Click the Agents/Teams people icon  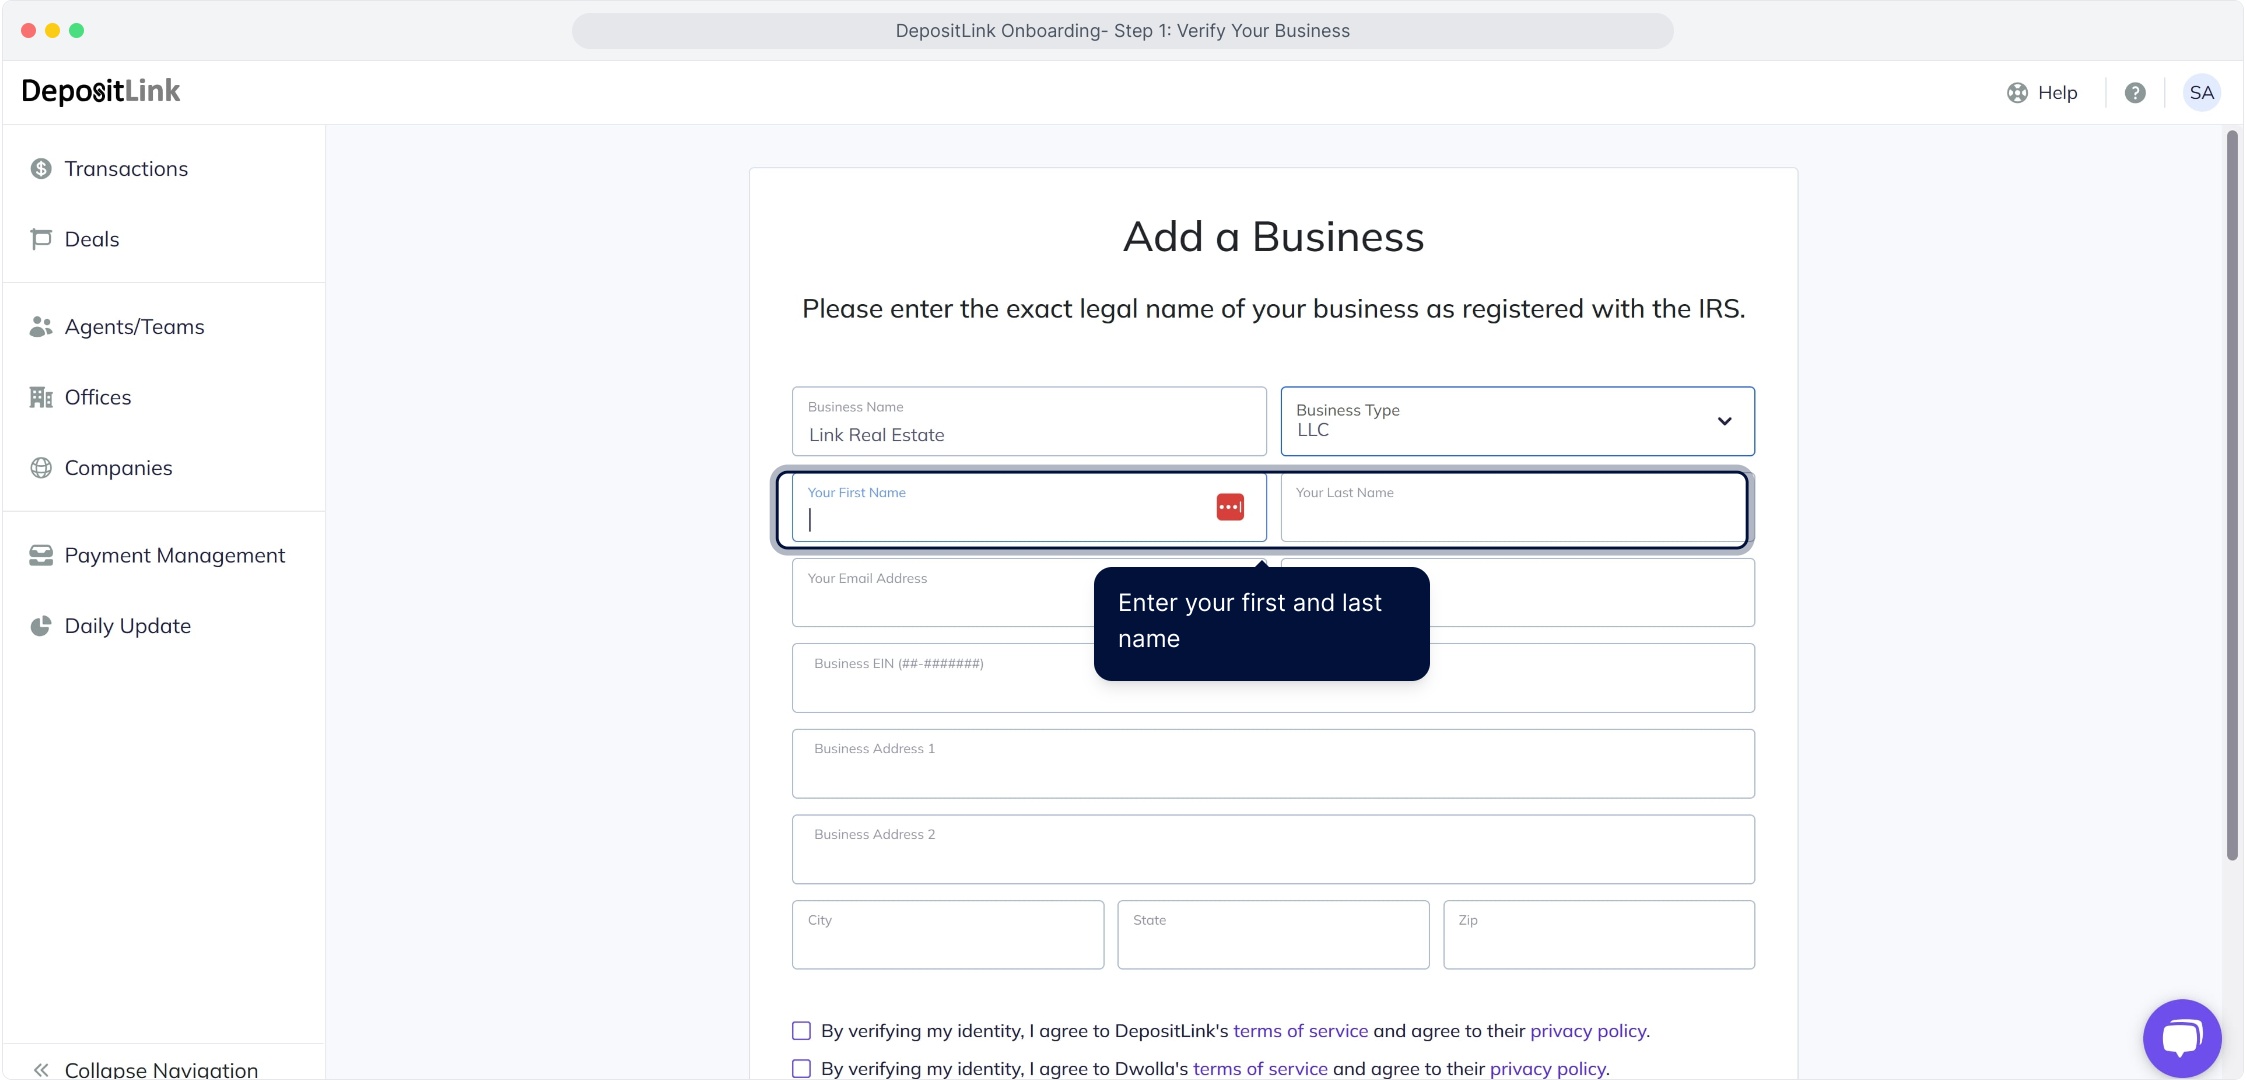coord(41,327)
